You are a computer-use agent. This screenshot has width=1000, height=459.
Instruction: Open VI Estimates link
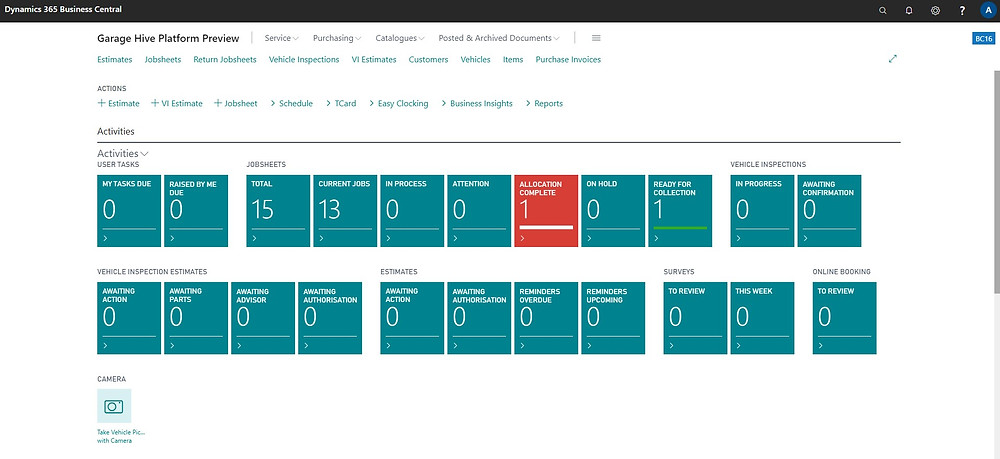pyautogui.click(x=374, y=59)
